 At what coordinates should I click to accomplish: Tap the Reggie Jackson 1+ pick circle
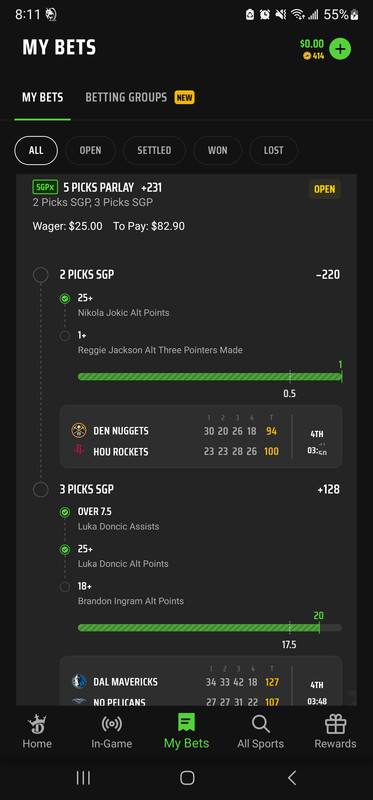tap(65, 336)
